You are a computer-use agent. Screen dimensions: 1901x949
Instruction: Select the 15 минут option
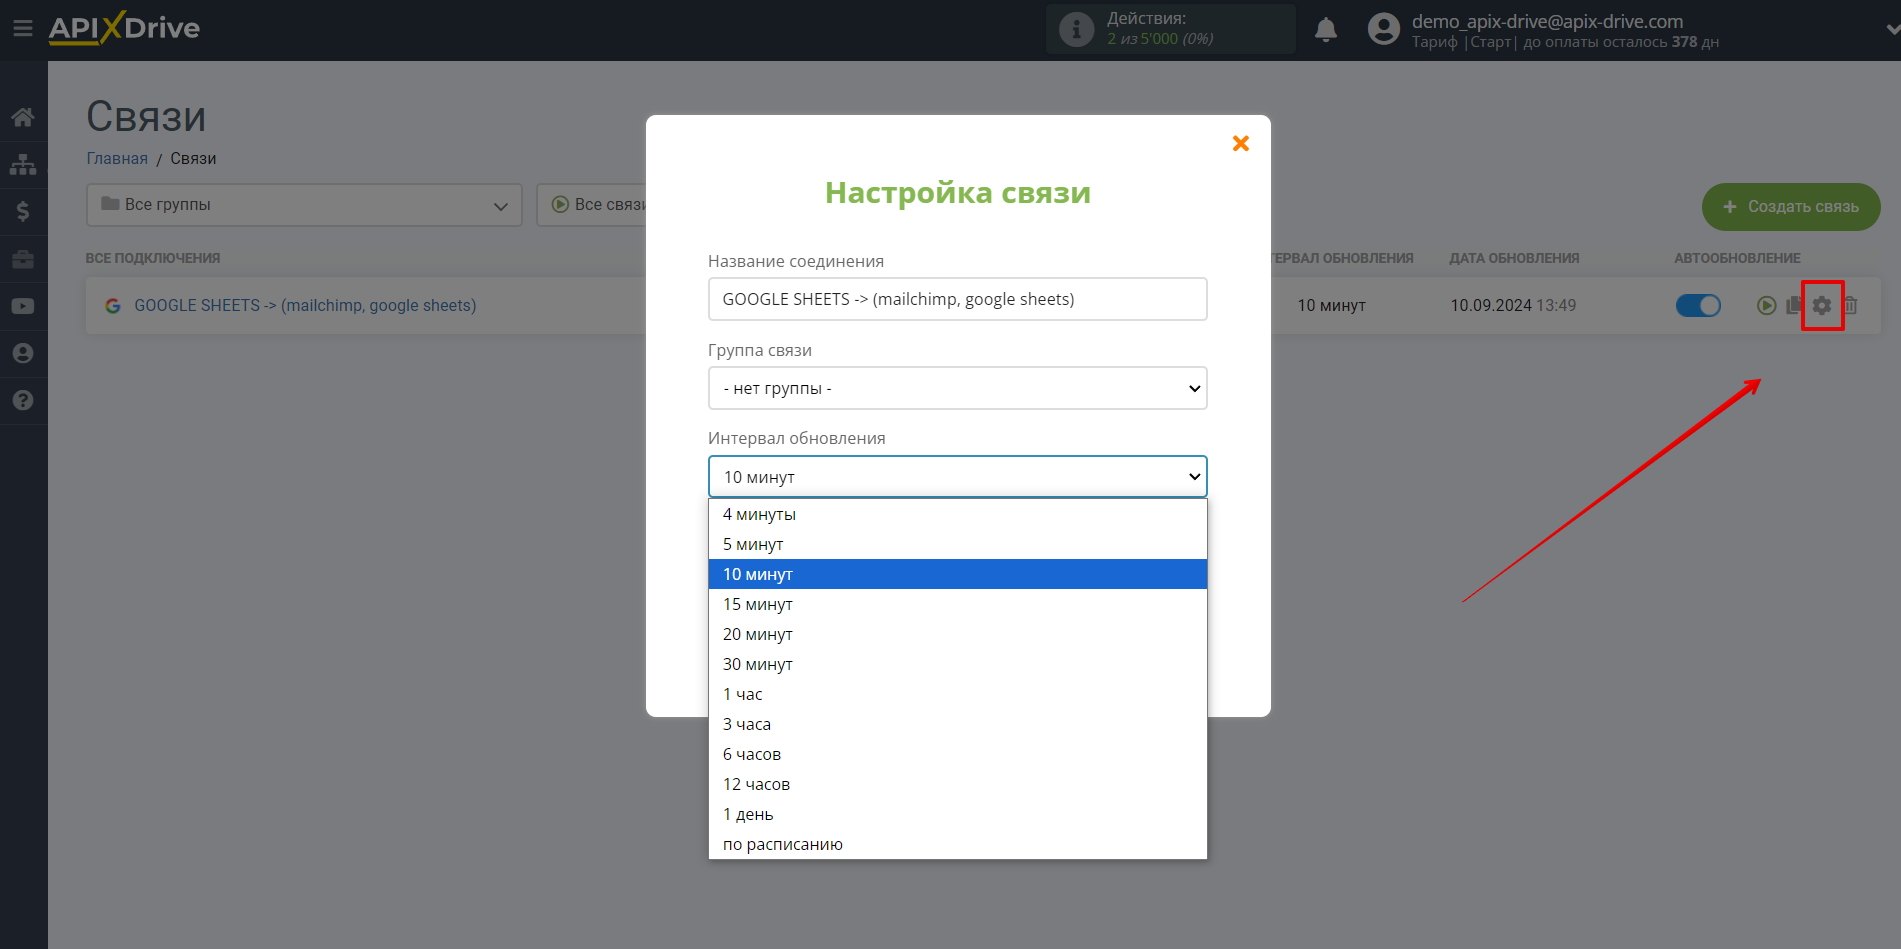coord(957,604)
